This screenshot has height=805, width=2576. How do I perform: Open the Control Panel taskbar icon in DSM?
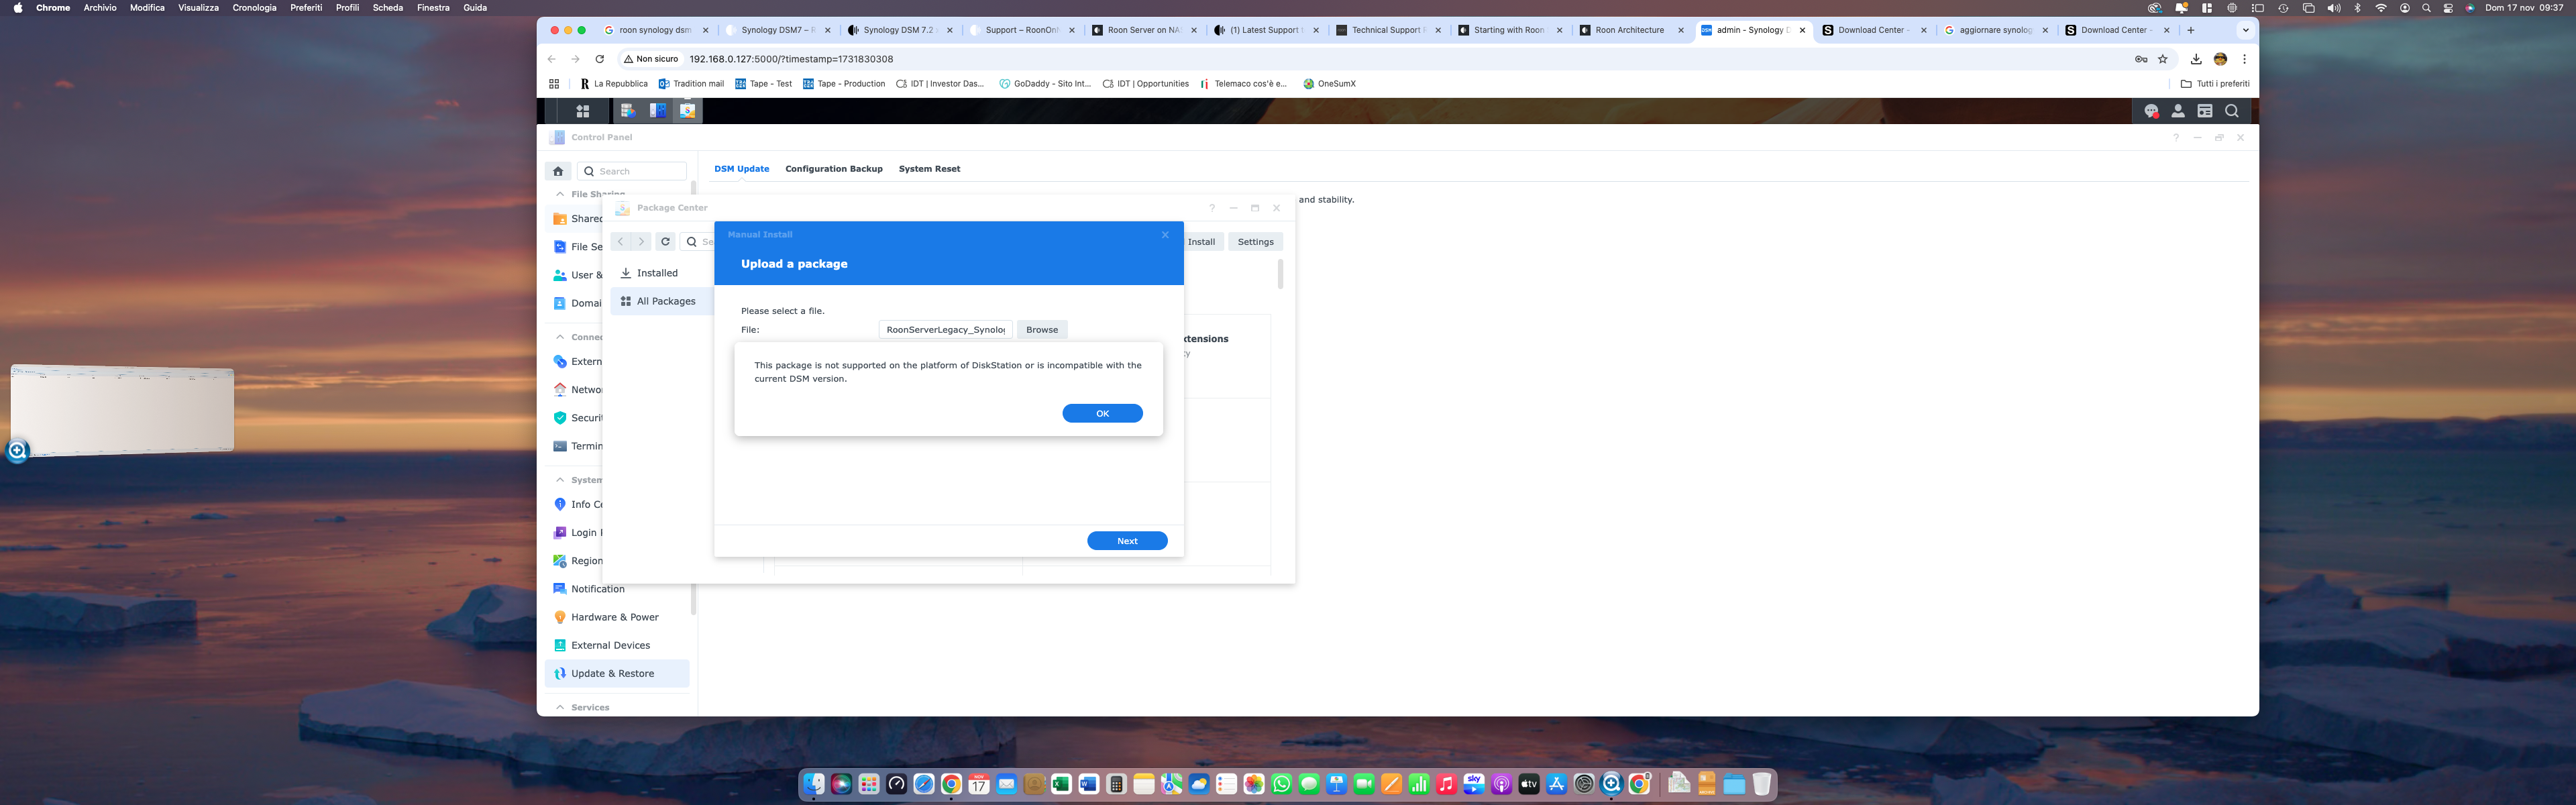(657, 111)
